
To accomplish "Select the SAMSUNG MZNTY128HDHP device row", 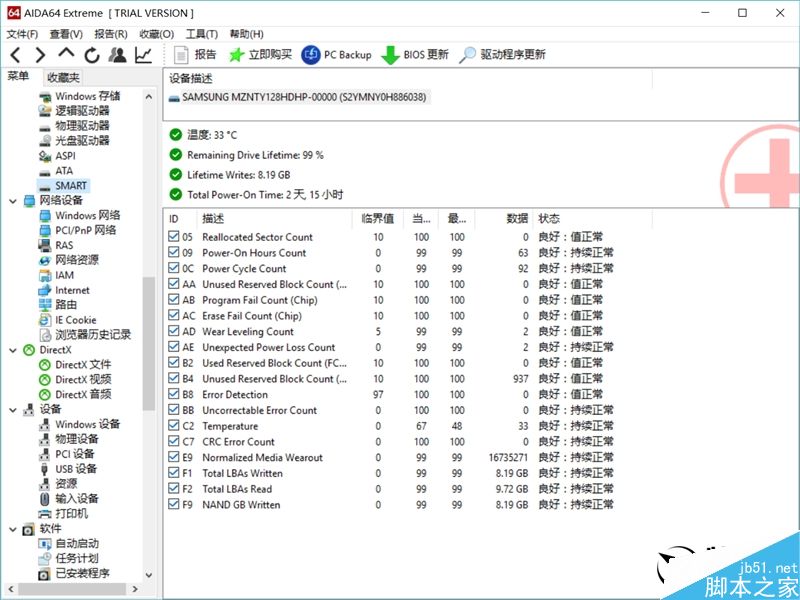I will pos(299,97).
